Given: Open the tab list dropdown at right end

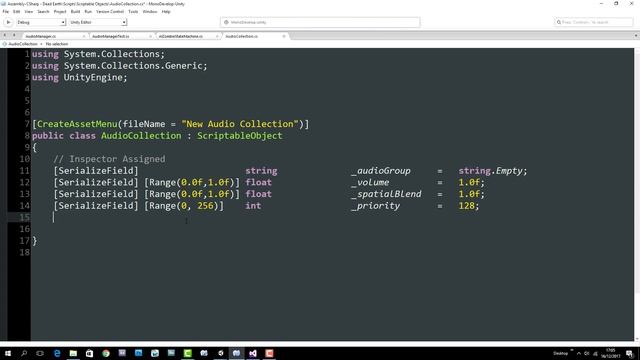Looking at the screenshot, I should [636, 36].
